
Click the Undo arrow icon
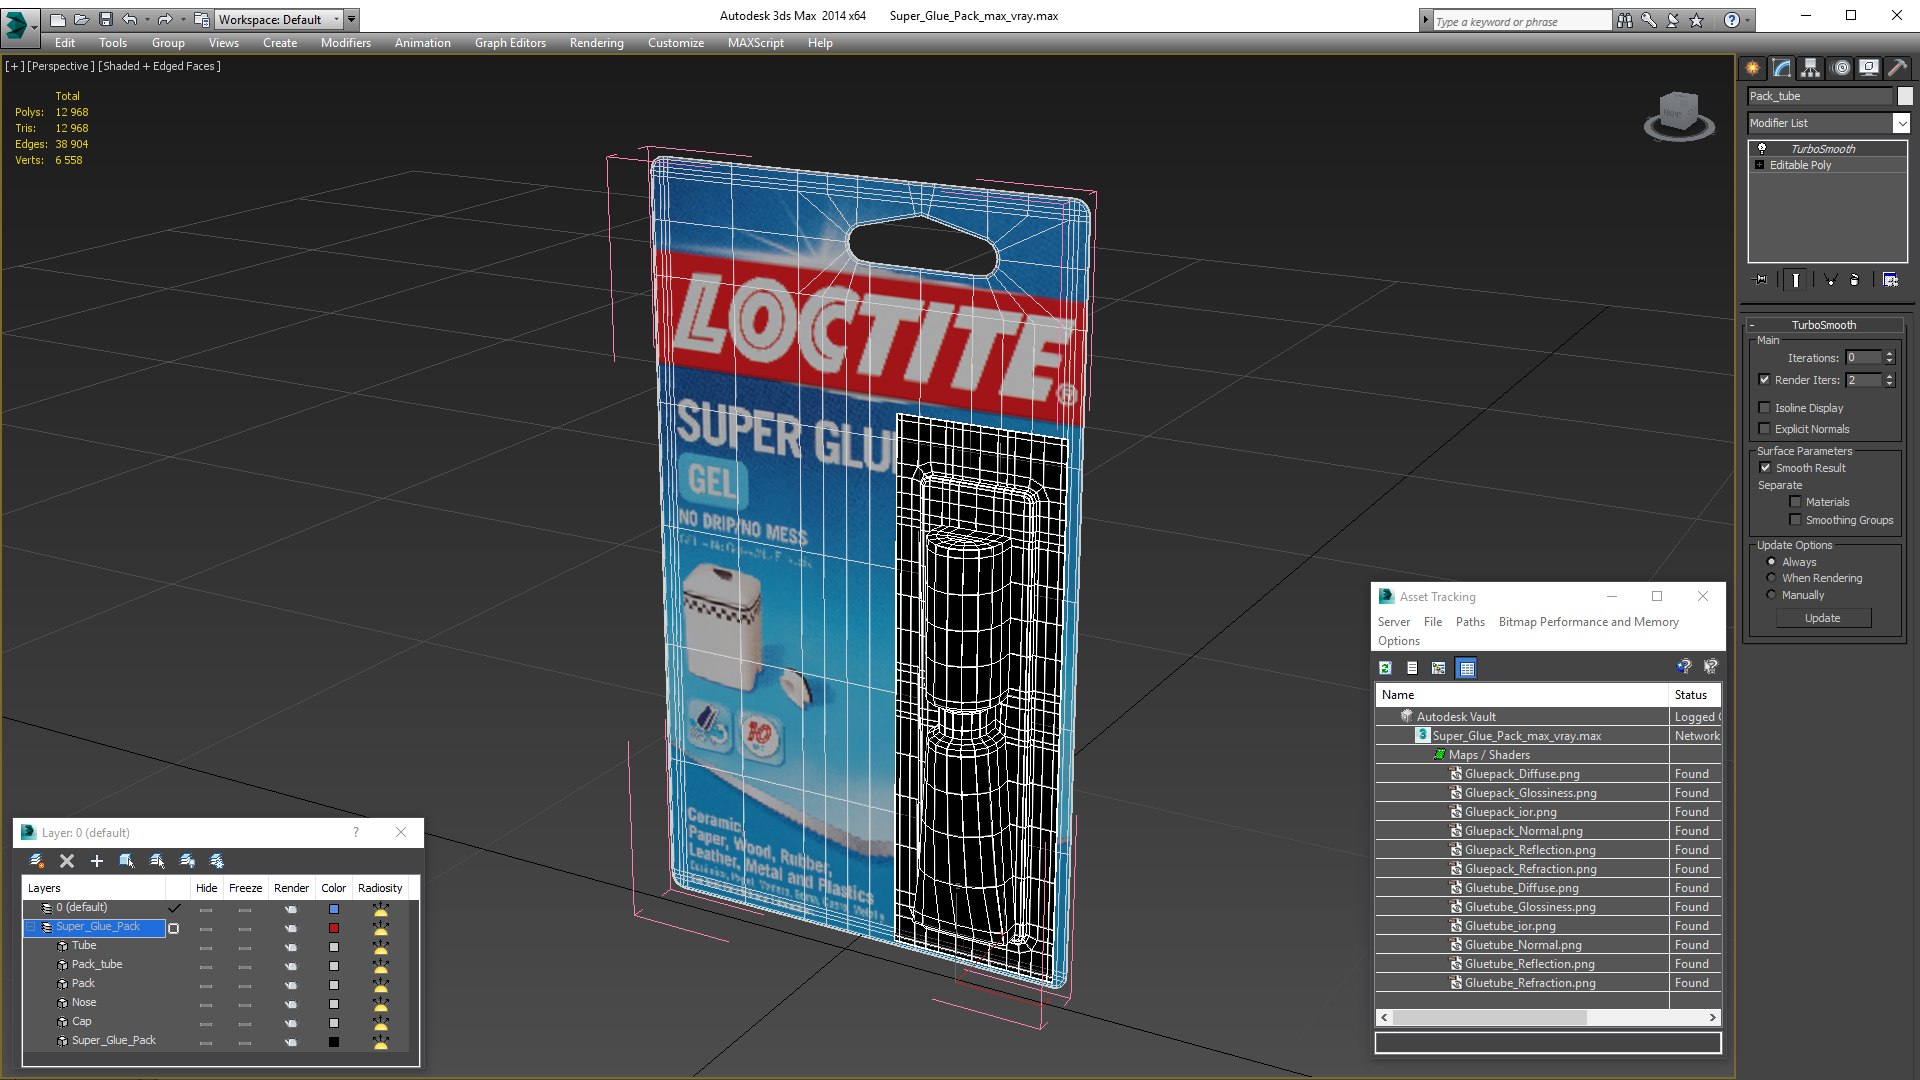[130, 19]
